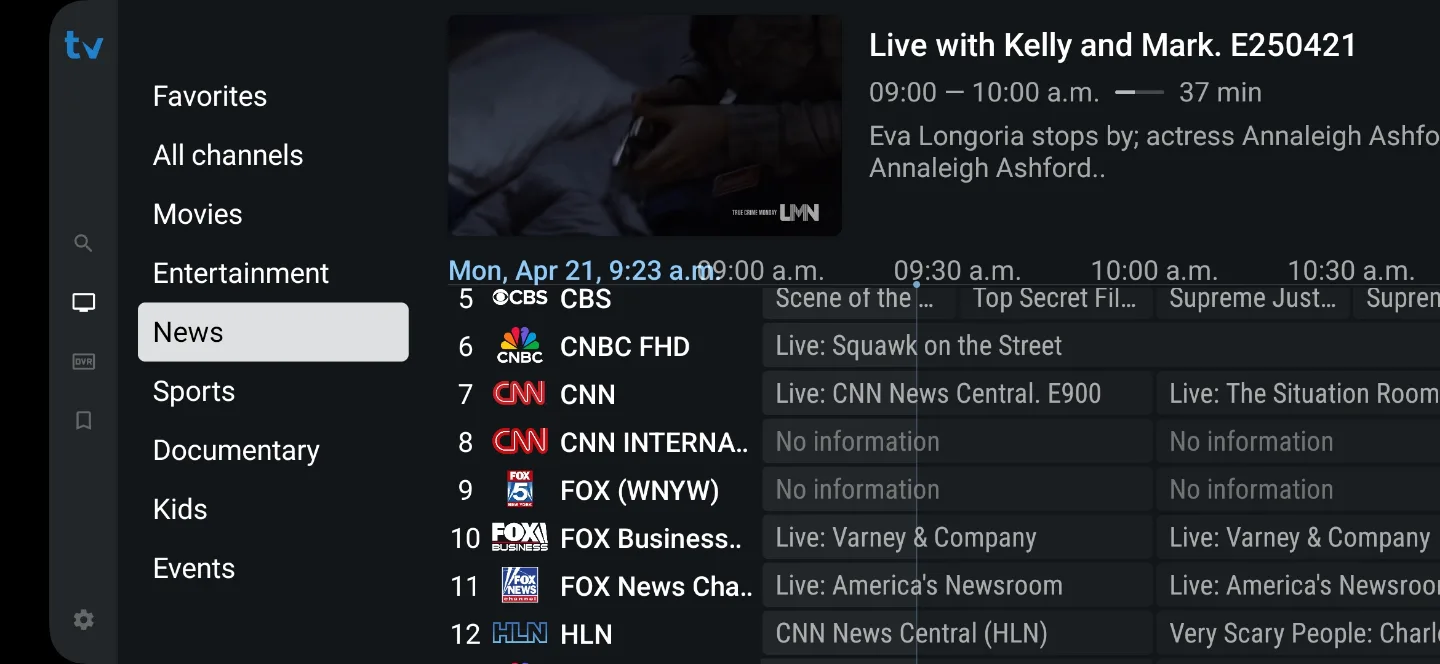Open the DVR recordings icon

pos(84,361)
